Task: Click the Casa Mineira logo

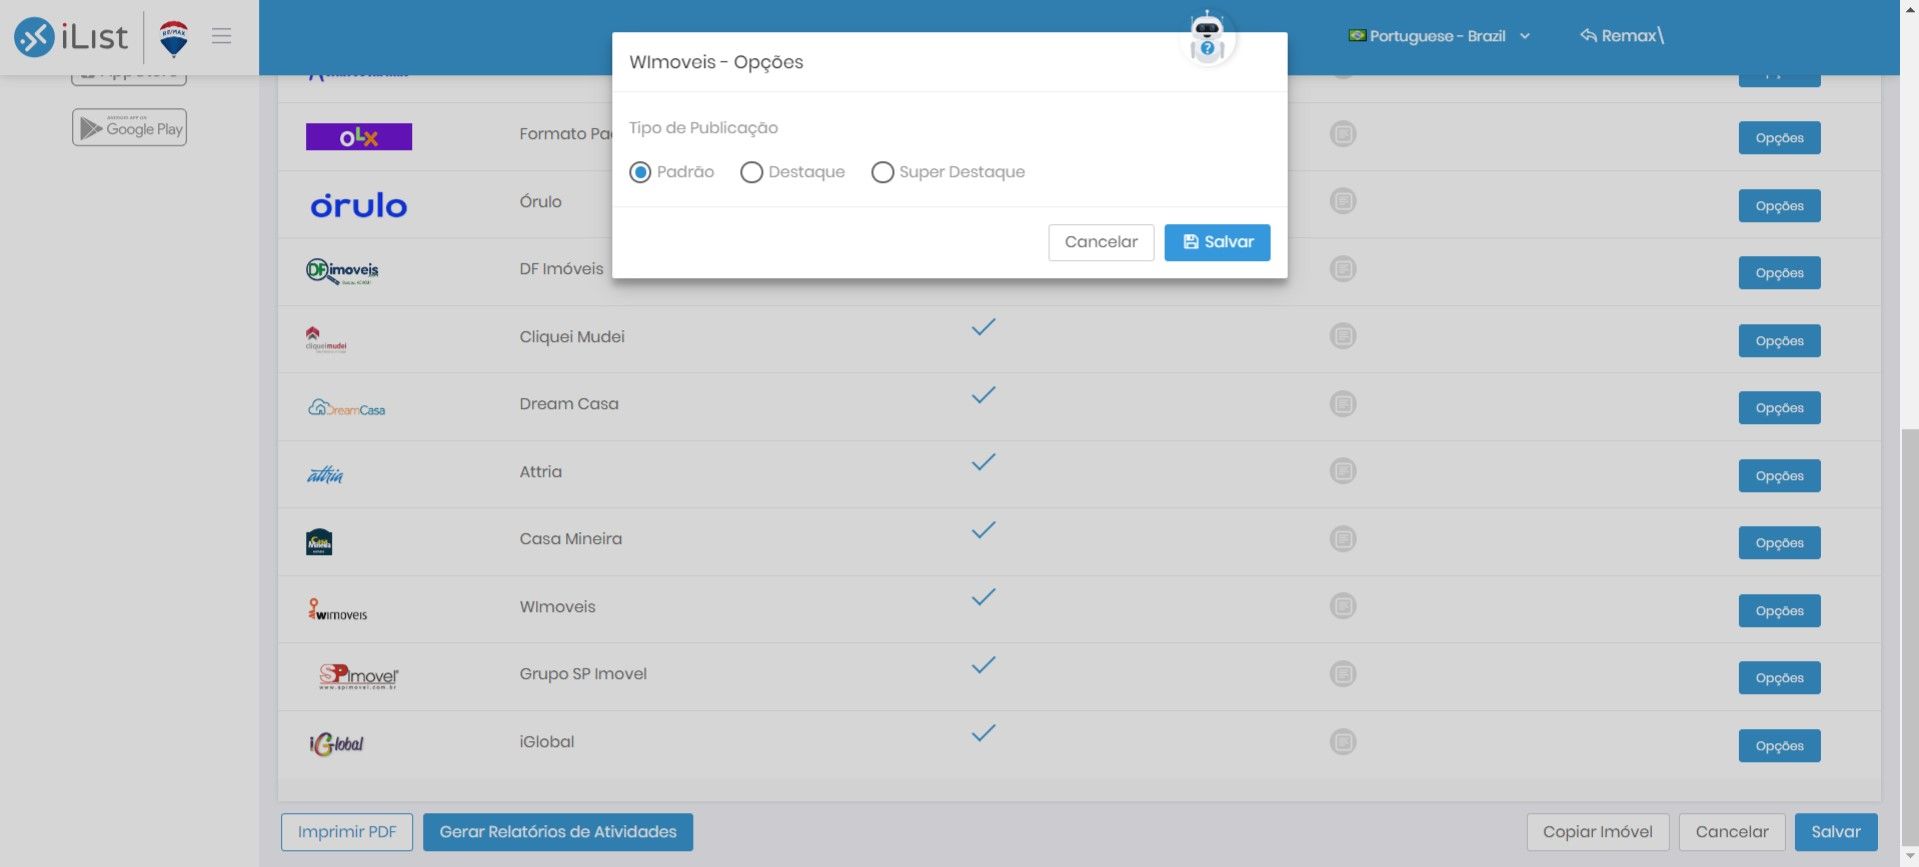Action: [x=319, y=542]
